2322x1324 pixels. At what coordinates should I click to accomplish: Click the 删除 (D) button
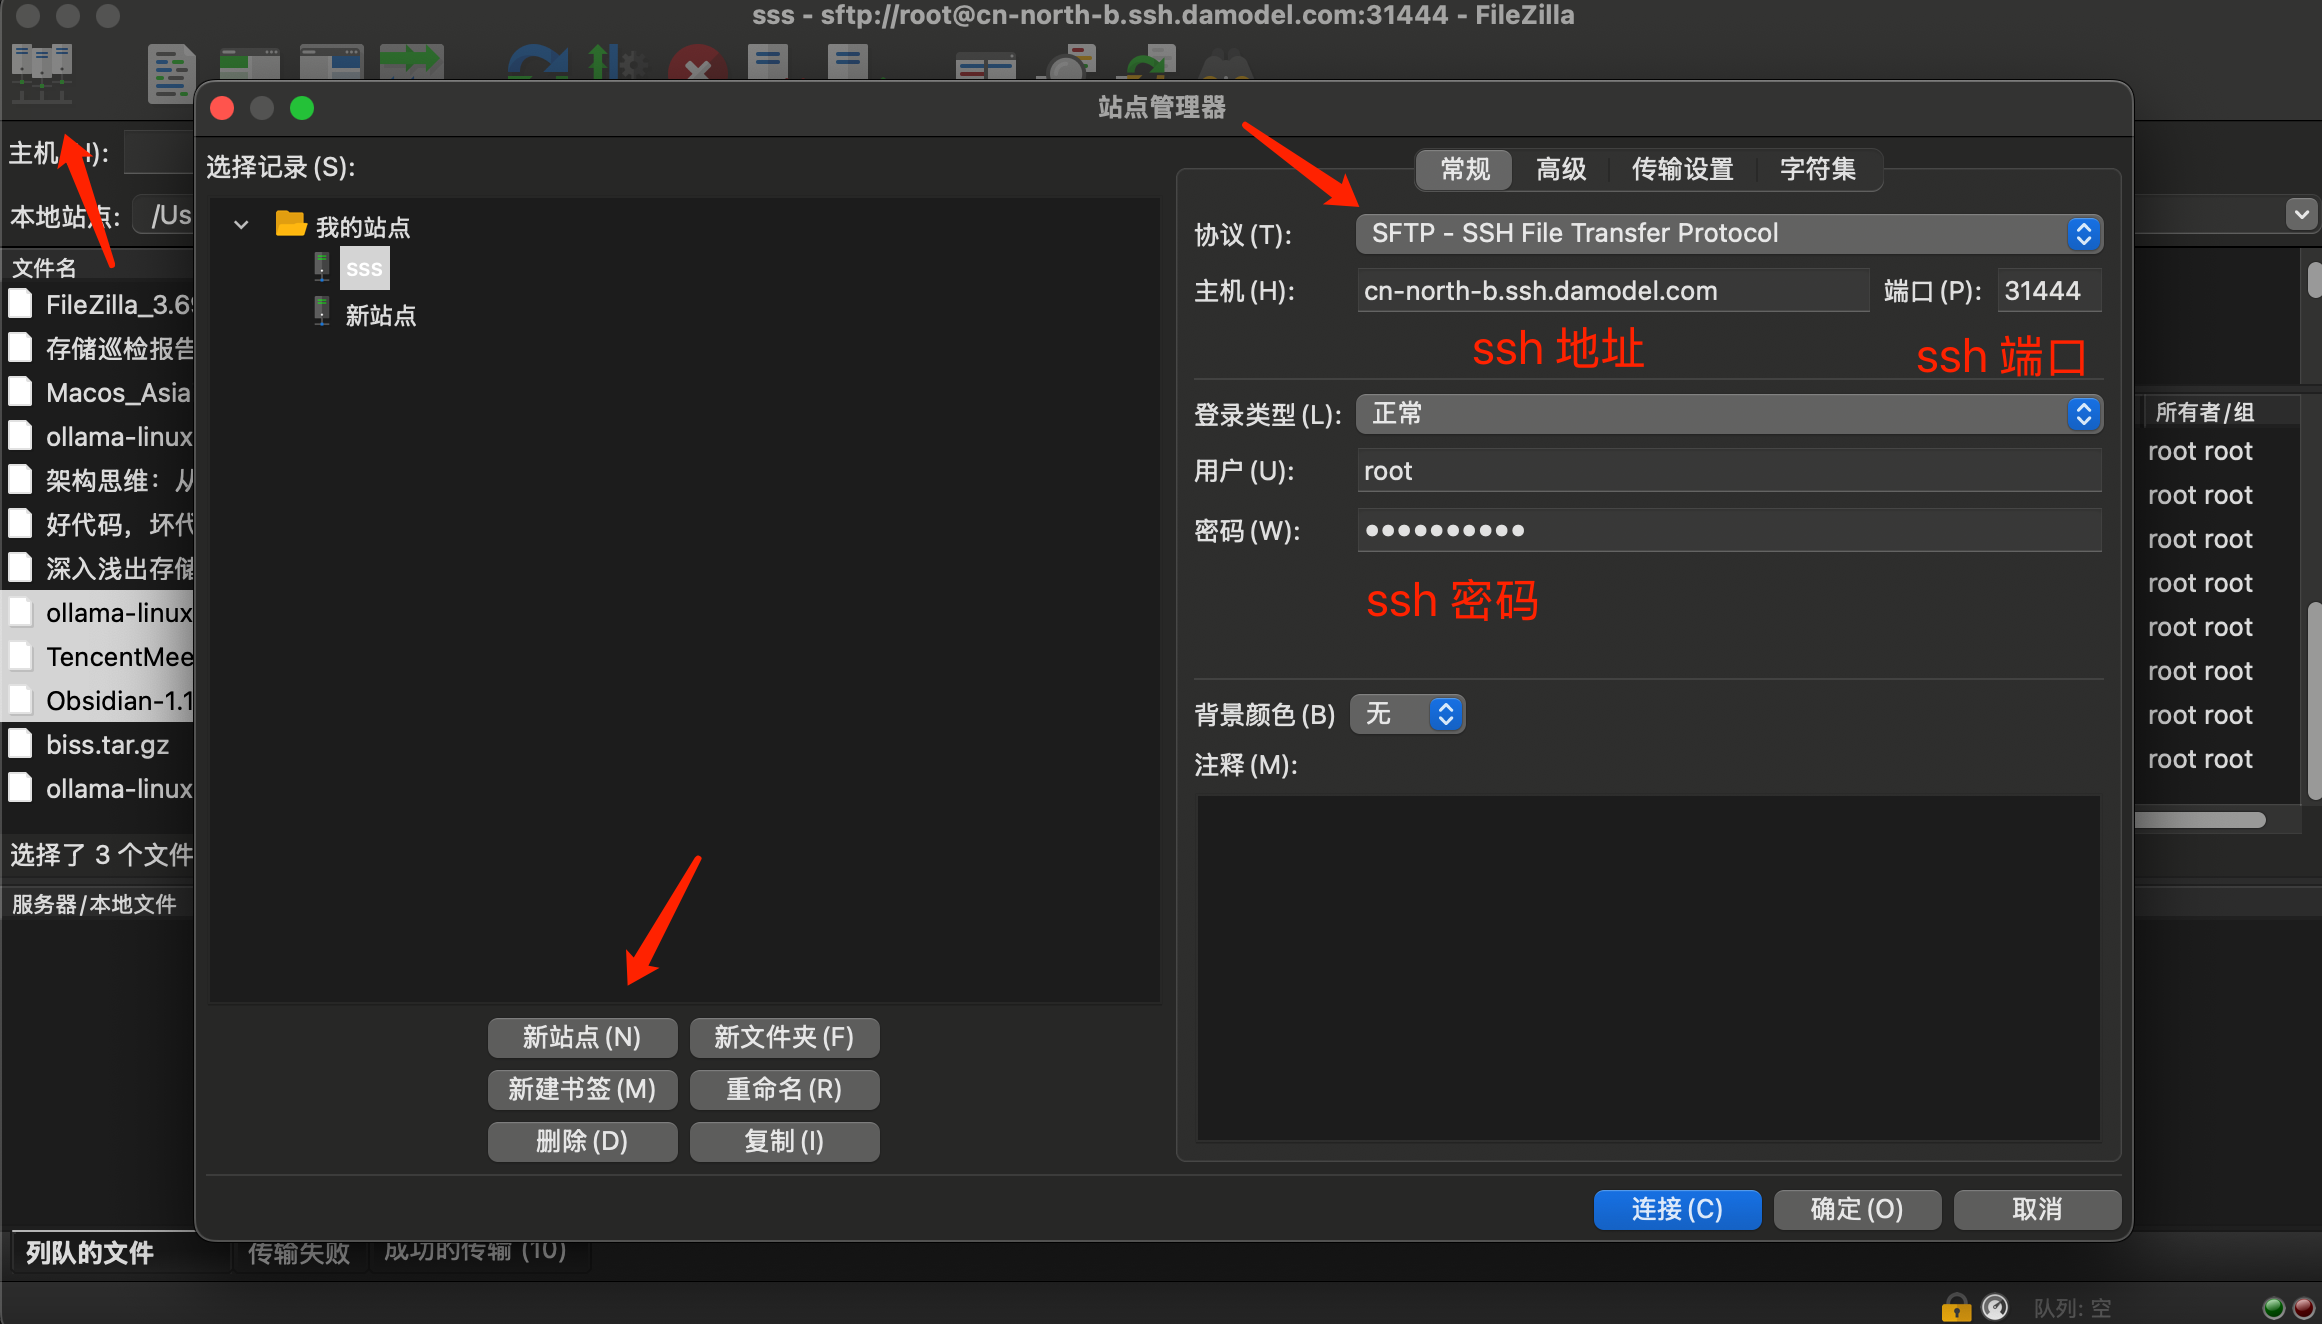tap(582, 1141)
